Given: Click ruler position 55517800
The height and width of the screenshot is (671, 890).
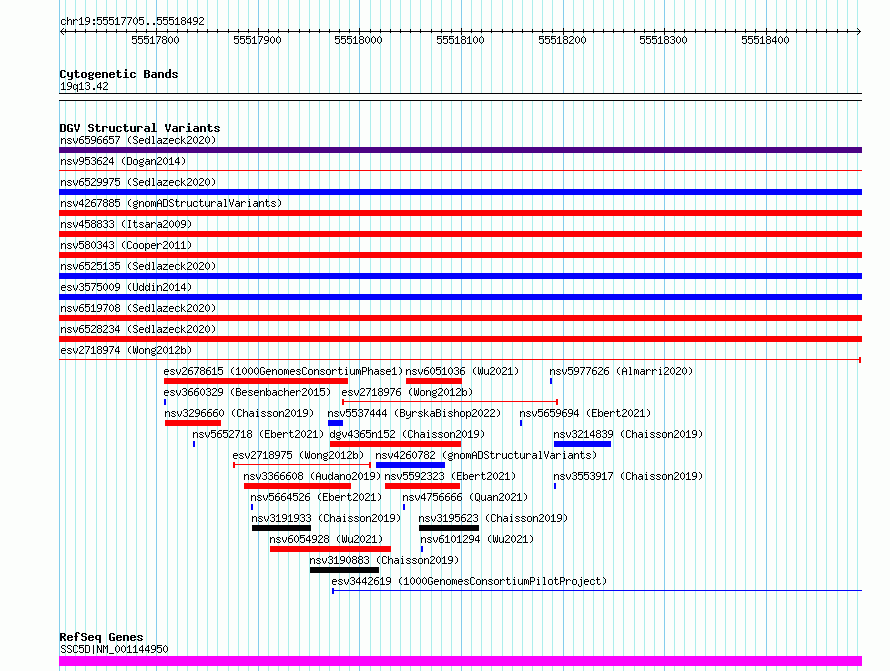Looking at the screenshot, I should (x=155, y=40).
